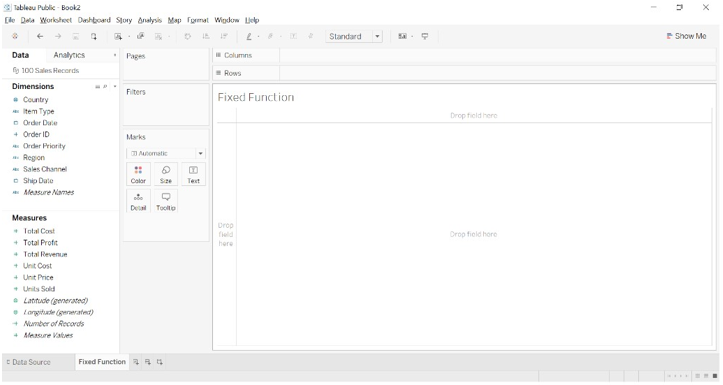Viewport: 723px width, 385px height.
Task: Click the New Worksheet icon beside sheet tab
Action: (136, 362)
